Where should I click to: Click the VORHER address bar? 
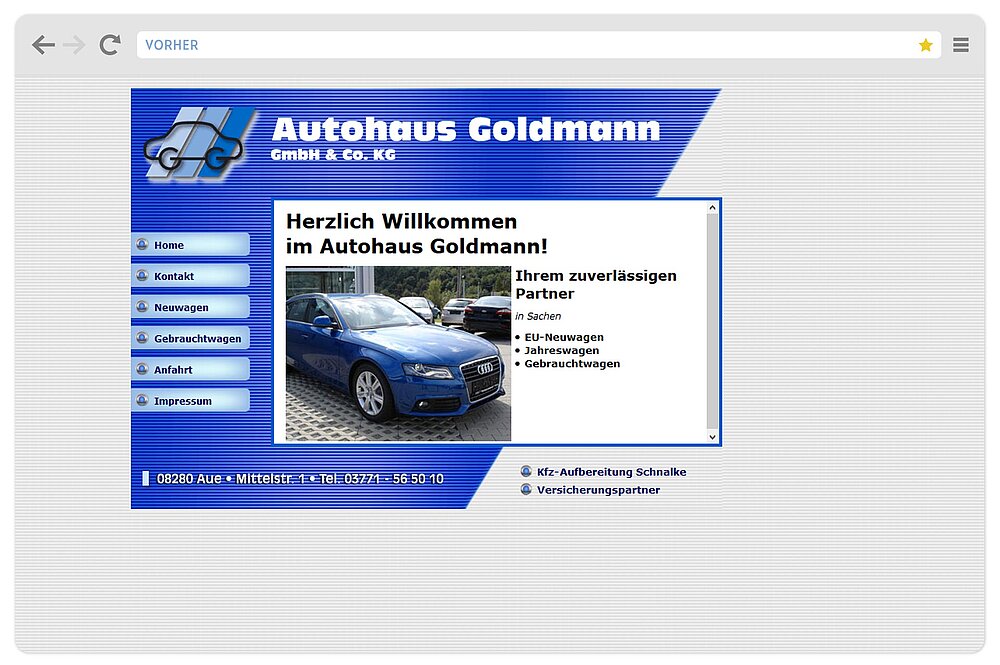click(538, 45)
